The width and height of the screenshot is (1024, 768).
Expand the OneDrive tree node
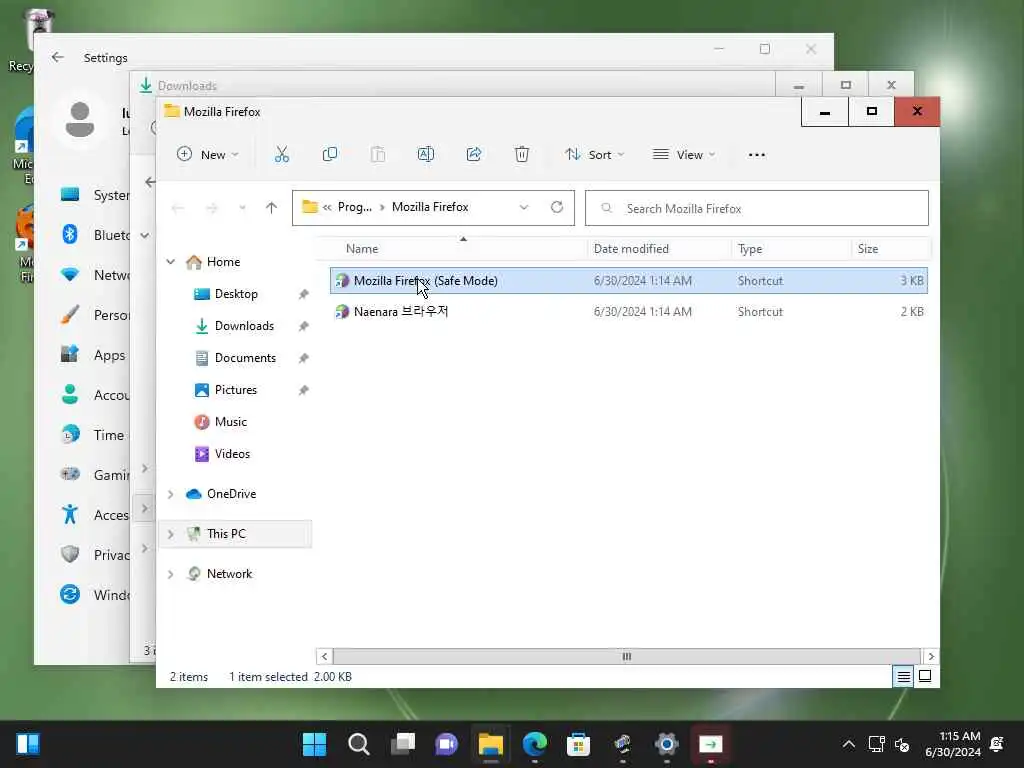[170, 494]
